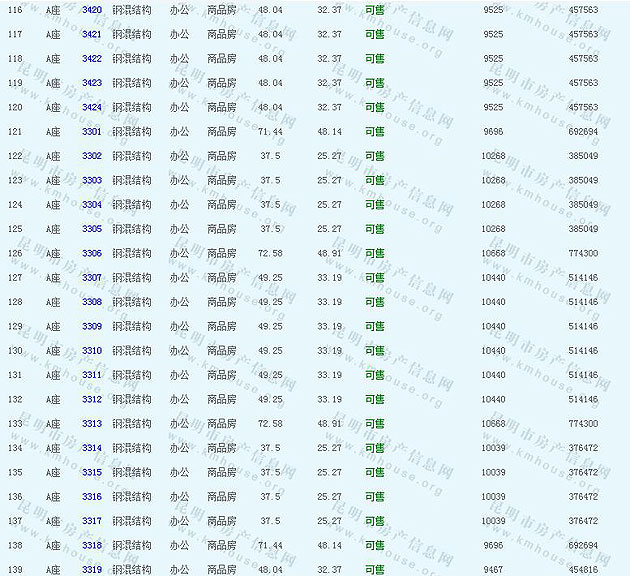
Task: Select room 3309 link
Action: (x=91, y=326)
